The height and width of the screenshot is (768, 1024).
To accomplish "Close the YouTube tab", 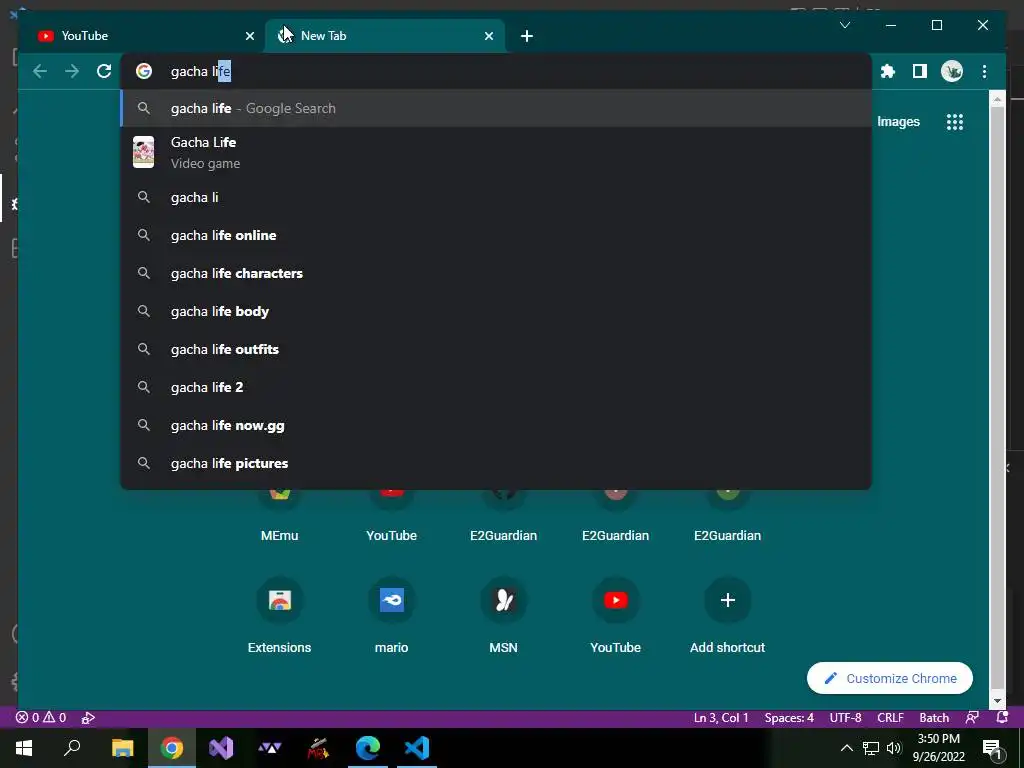I will pyautogui.click(x=249, y=36).
